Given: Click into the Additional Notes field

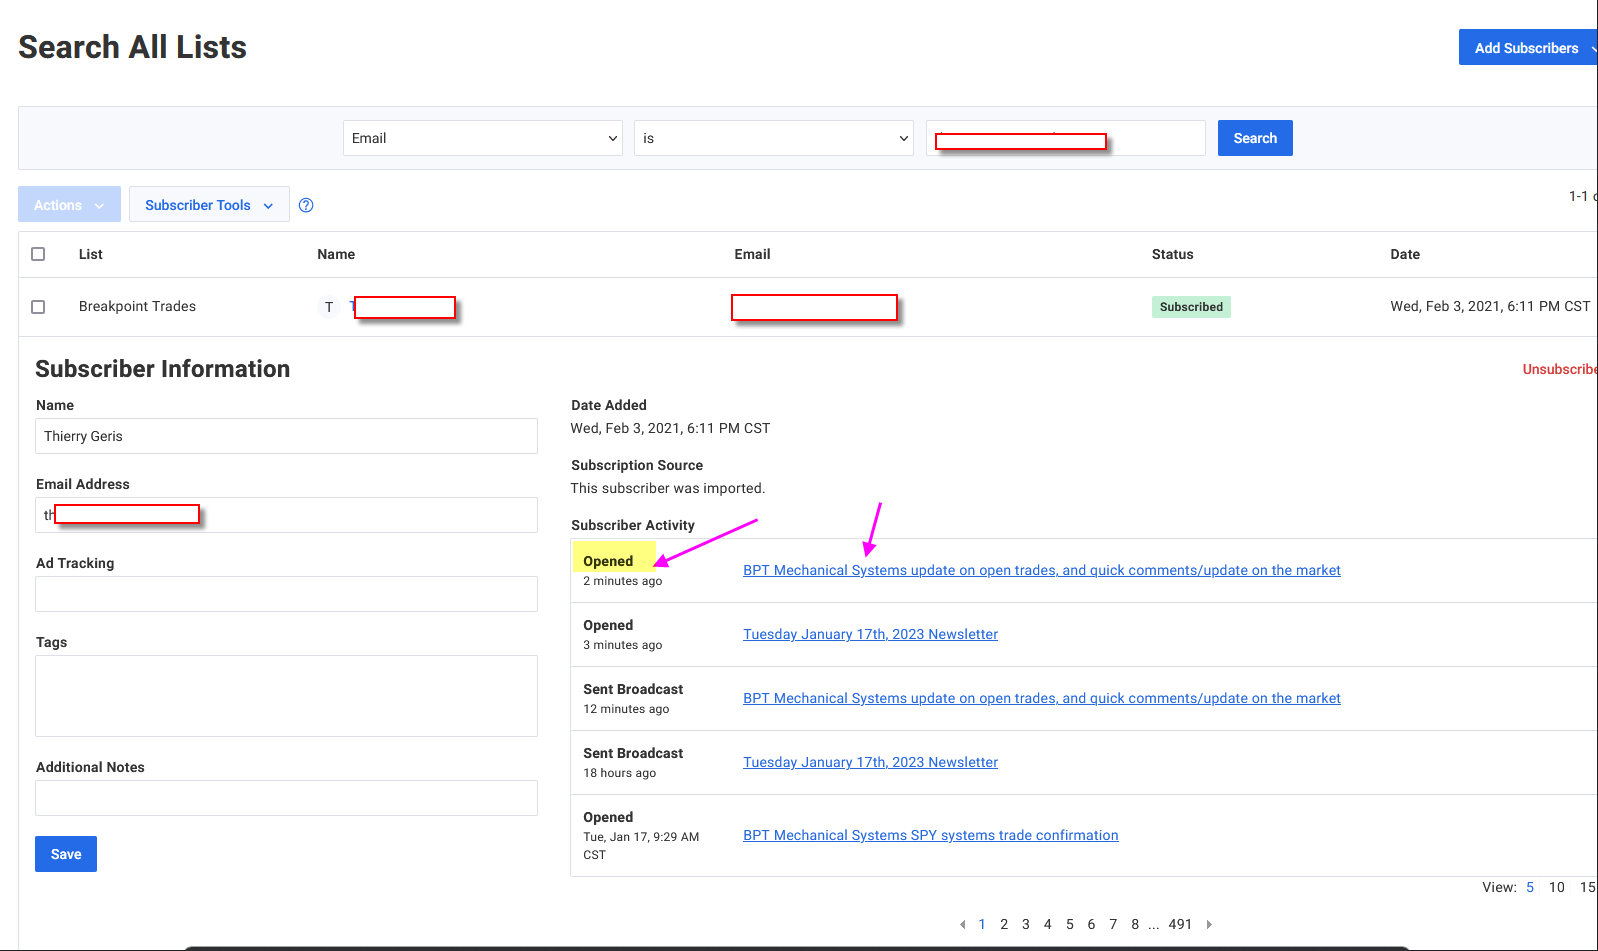Looking at the screenshot, I should tap(286, 798).
